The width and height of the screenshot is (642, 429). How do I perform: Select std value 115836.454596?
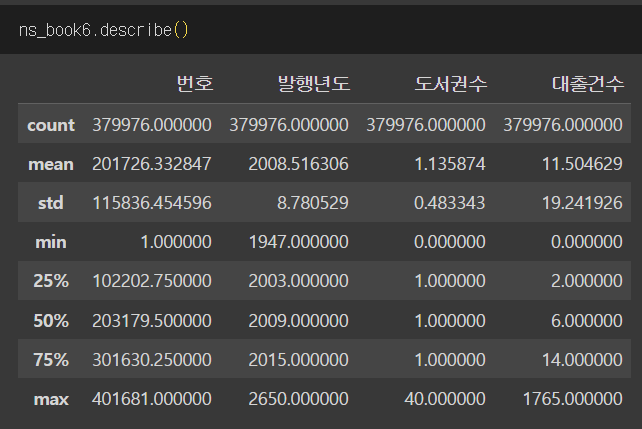point(151,203)
